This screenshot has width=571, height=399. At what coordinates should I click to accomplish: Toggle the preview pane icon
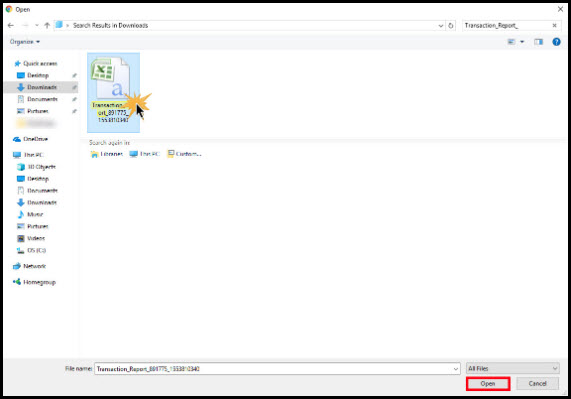pos(539,42)
